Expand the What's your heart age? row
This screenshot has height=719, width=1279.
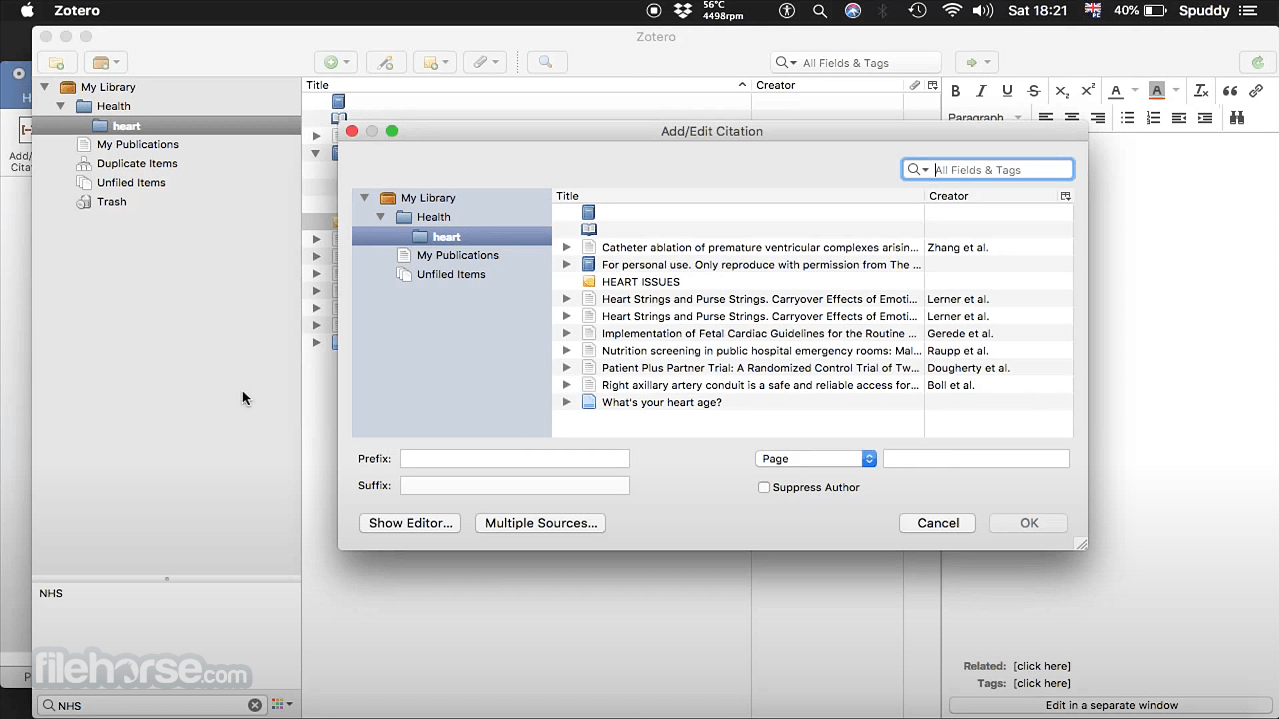(566, 402)
